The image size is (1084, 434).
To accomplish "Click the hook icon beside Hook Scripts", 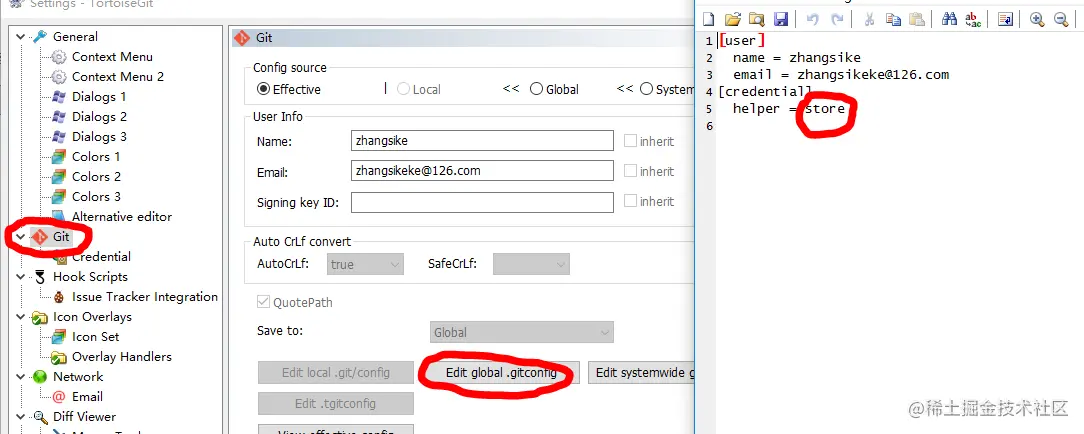I will pyautogui.click(x=40, y=277).
